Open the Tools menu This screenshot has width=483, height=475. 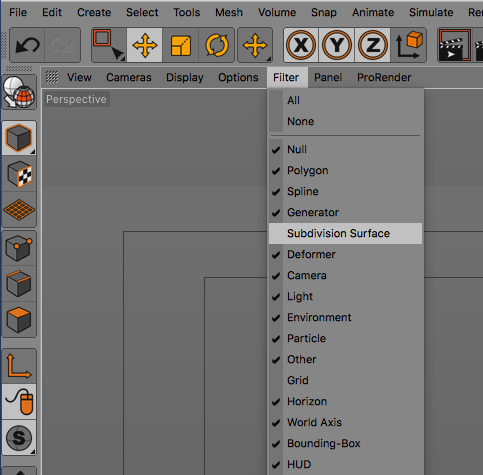click(187, 12)
